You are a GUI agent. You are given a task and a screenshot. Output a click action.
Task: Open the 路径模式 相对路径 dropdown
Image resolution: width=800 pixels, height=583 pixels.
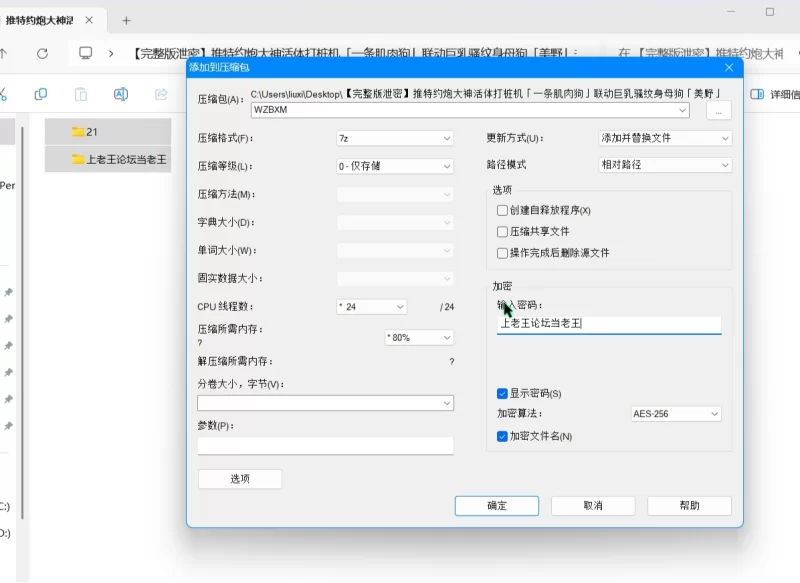[665, 165]
